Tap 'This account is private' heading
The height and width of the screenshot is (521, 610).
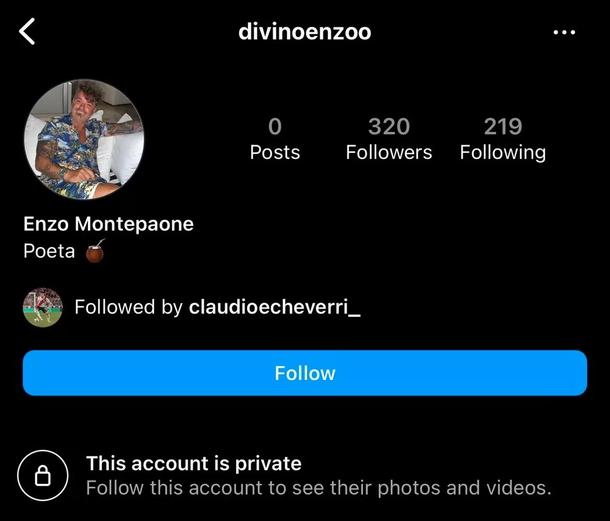[x=194, y=463]
